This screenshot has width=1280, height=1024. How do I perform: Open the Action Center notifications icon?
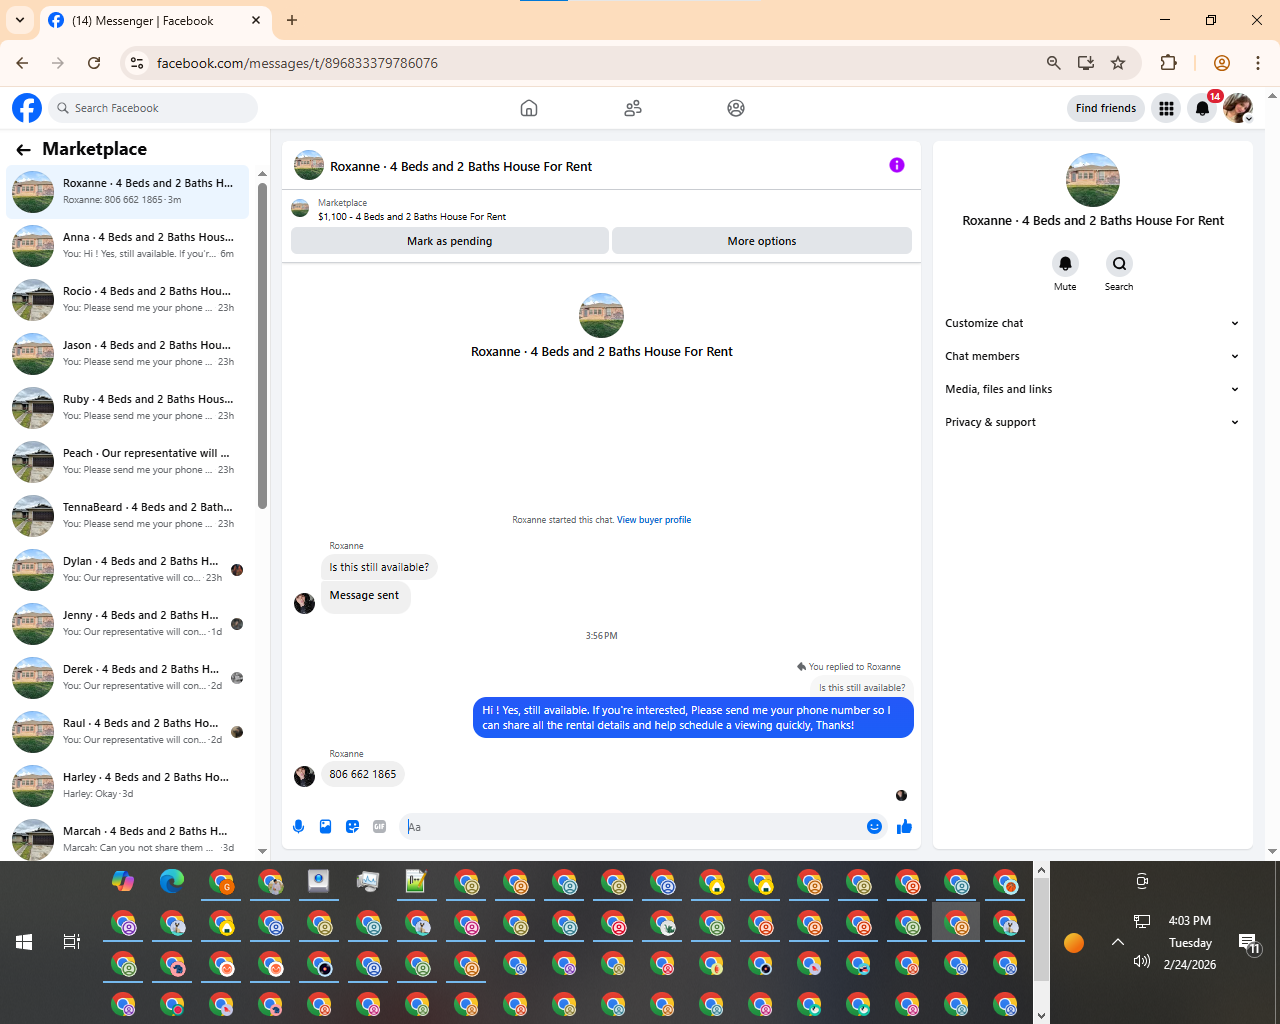pyautogui.click(x=1248, y=942)
